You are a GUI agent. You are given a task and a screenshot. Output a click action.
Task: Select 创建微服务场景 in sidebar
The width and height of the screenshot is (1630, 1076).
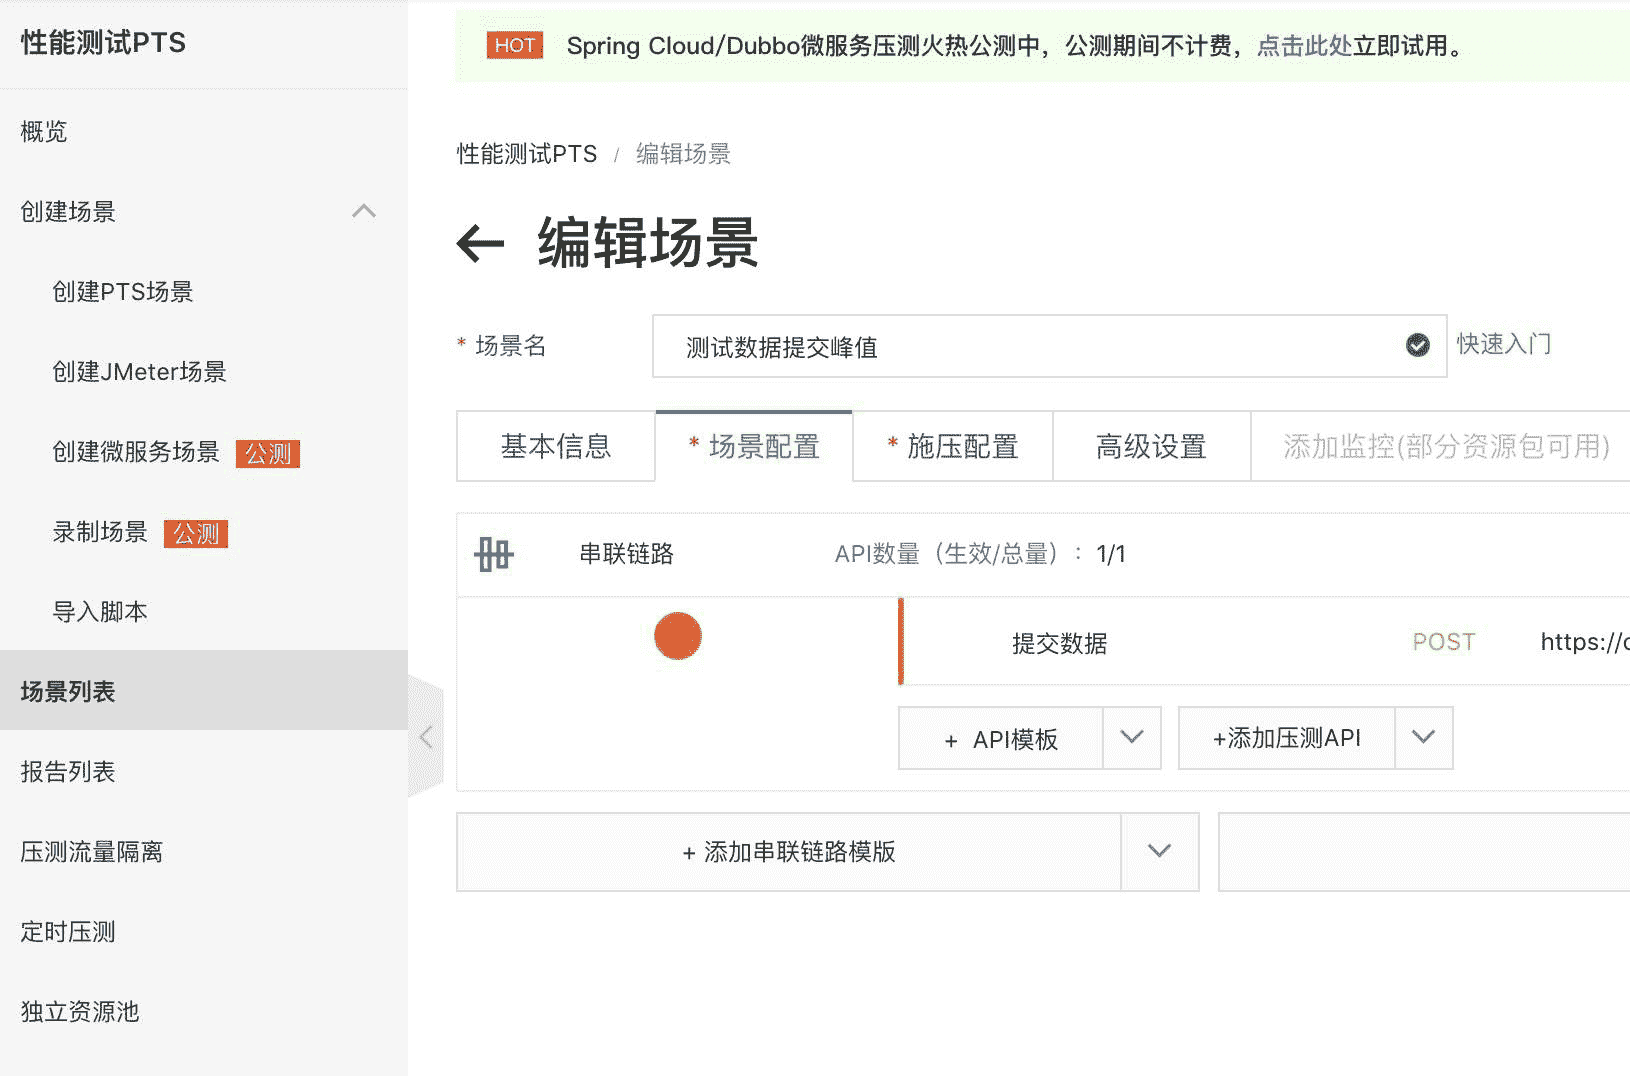[x=136, y=452]
